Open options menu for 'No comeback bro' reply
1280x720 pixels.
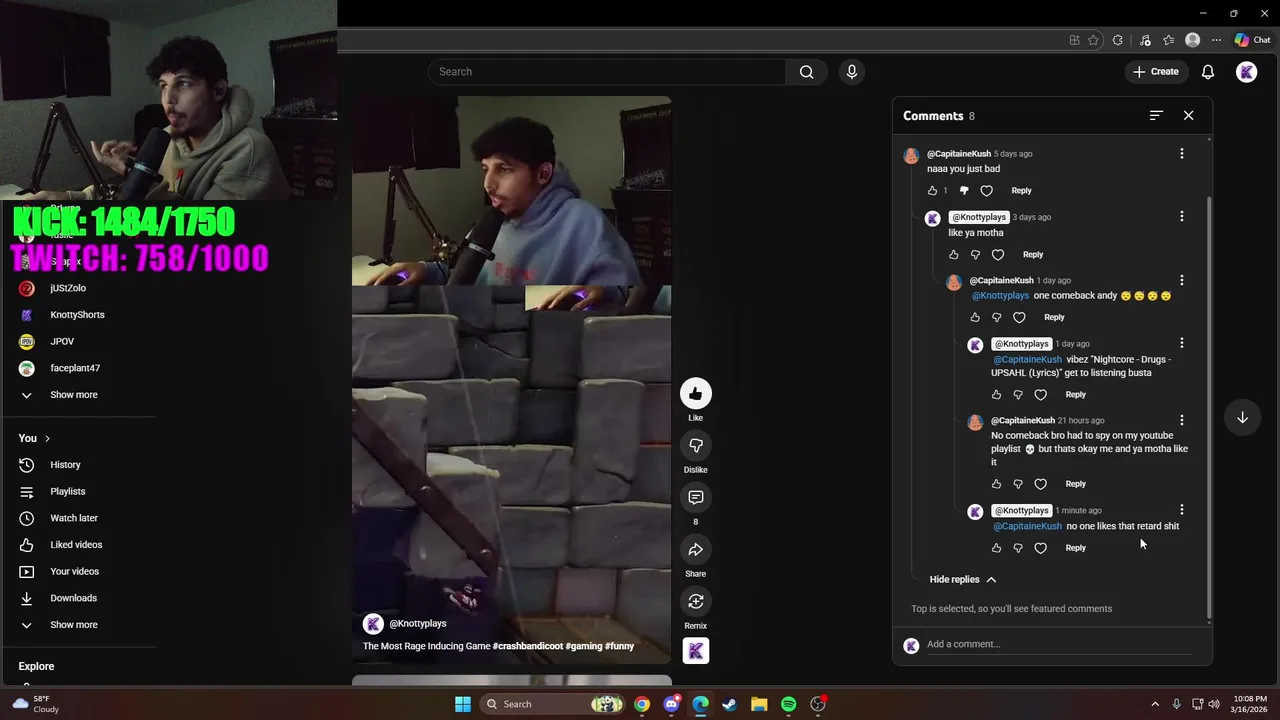[1181, 421]
